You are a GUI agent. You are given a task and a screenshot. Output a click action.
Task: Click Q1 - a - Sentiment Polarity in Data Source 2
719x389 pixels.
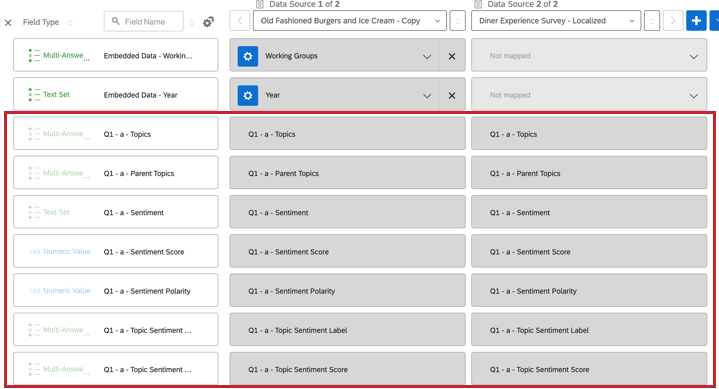point(589,290)
